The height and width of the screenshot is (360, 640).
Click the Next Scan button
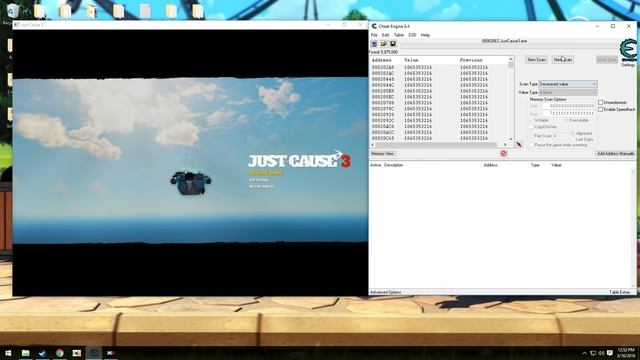(563, 60)
